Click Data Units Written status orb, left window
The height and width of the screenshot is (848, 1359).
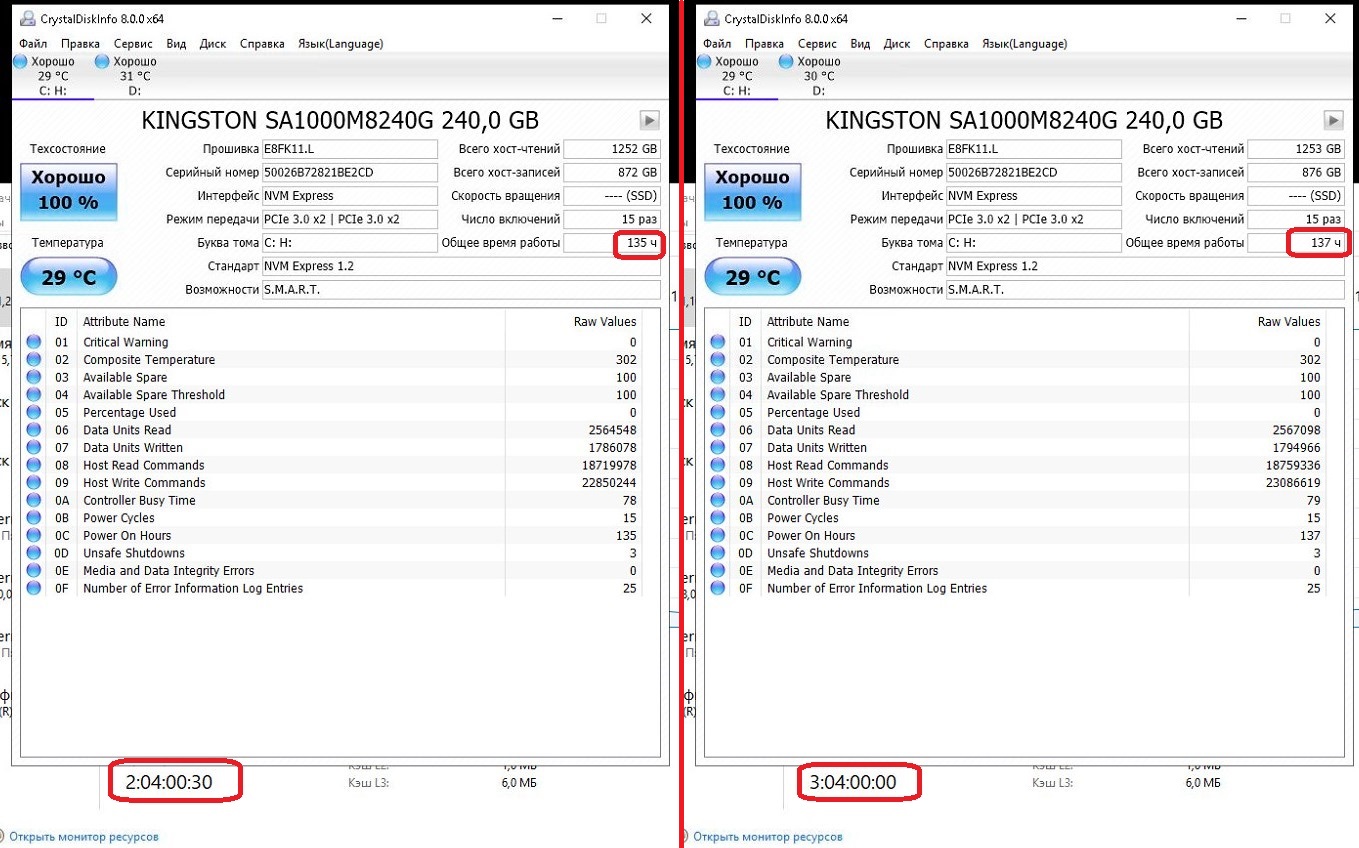34,448
